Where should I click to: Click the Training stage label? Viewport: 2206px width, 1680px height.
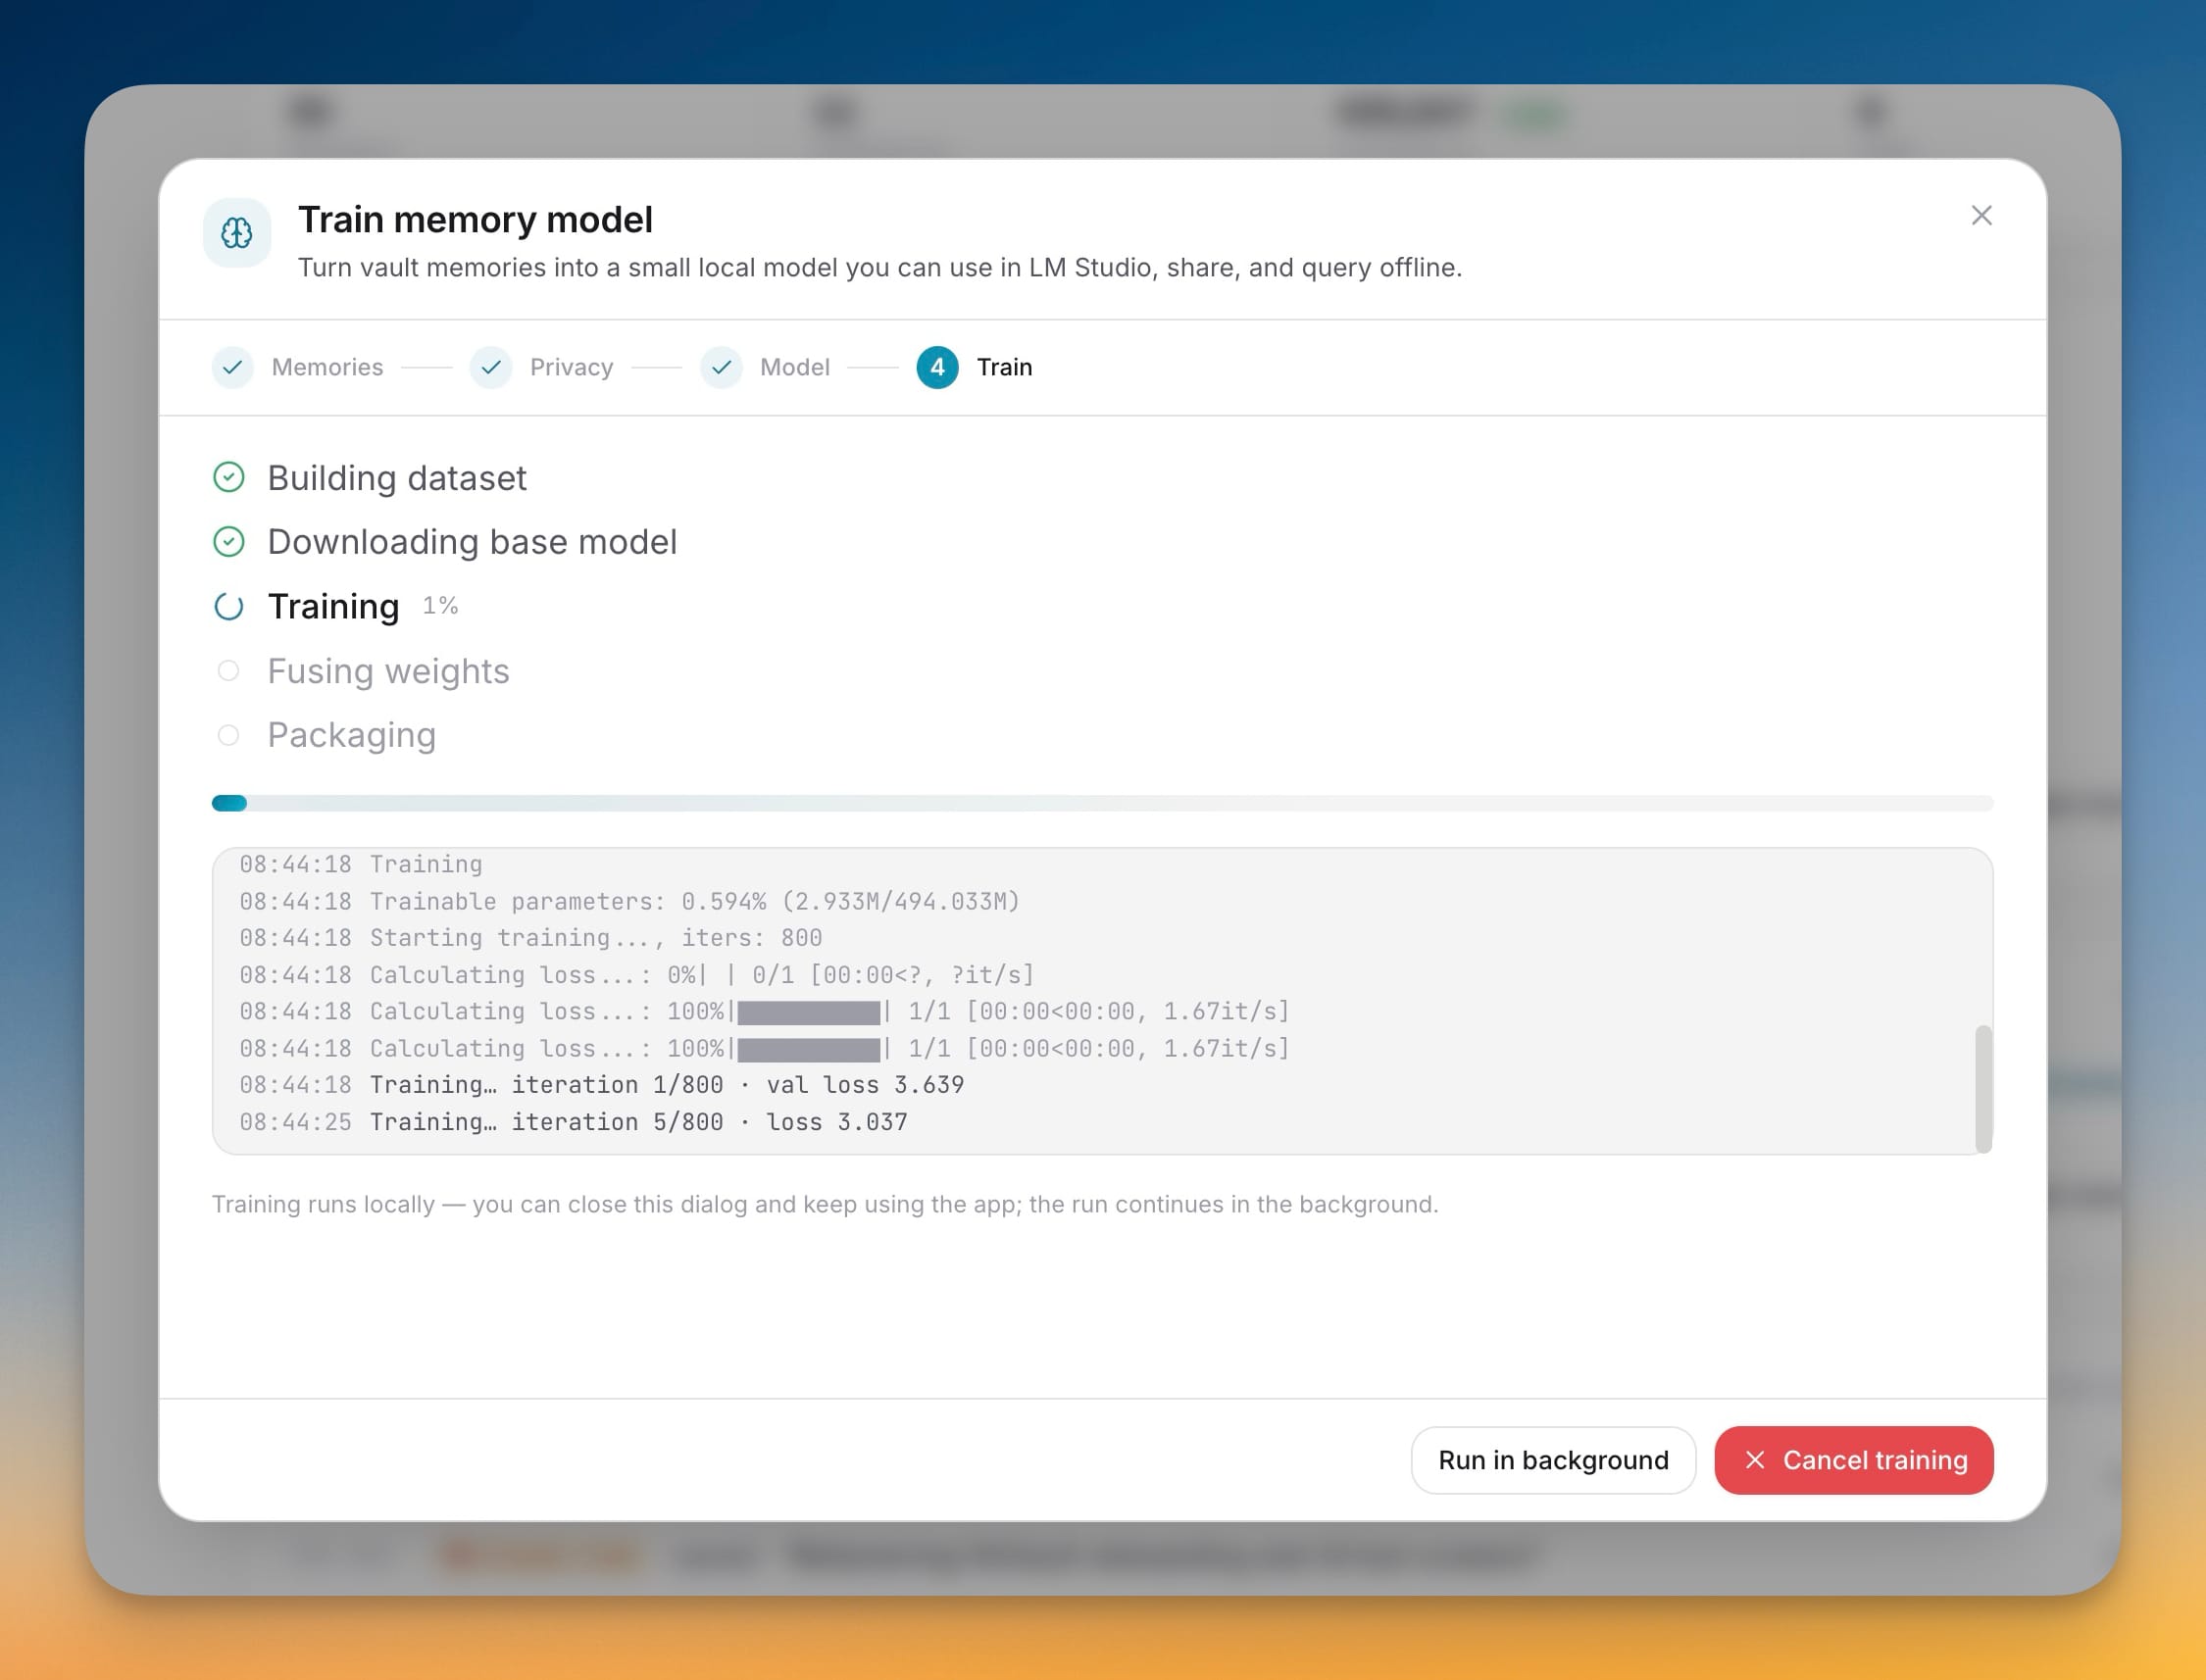[x=333, y=606]
